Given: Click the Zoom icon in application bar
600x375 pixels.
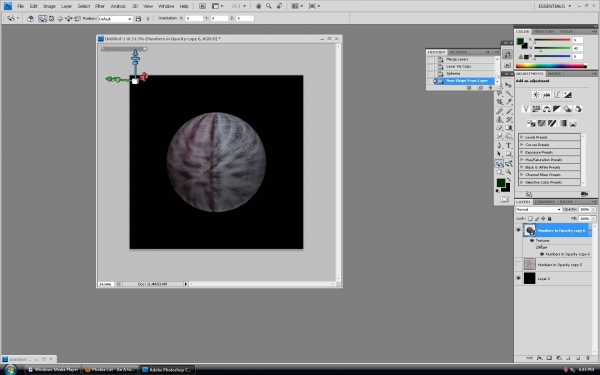Looking at the screenshot, I should 269,6.
